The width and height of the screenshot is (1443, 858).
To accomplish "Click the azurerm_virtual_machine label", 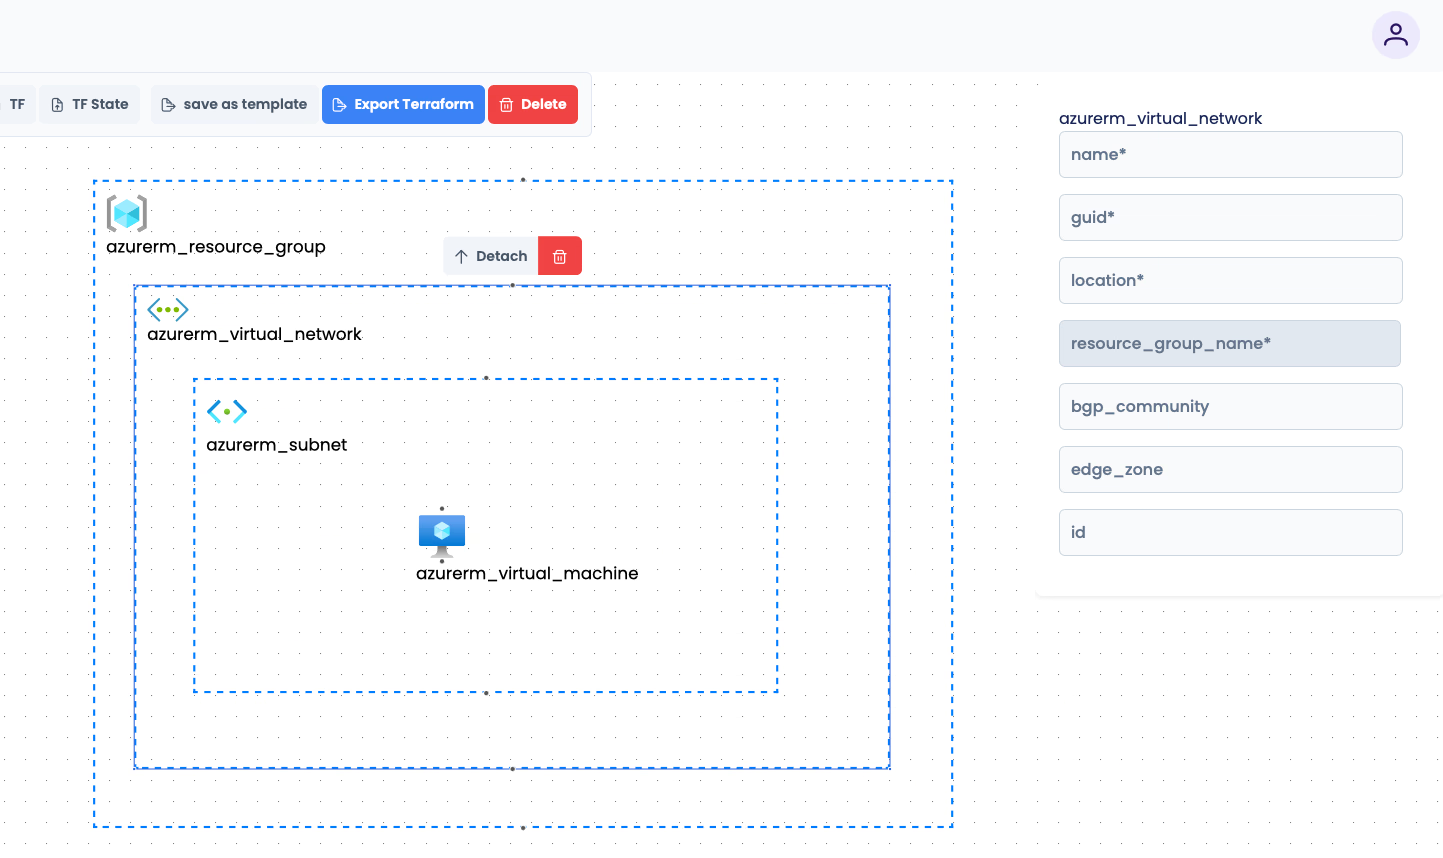I will [x=527, y=573].
